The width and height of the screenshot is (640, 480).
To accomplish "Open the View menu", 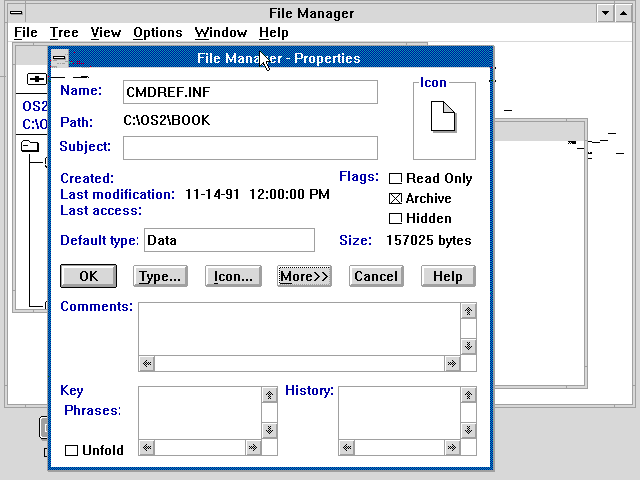I will click(x=106, y=32).
